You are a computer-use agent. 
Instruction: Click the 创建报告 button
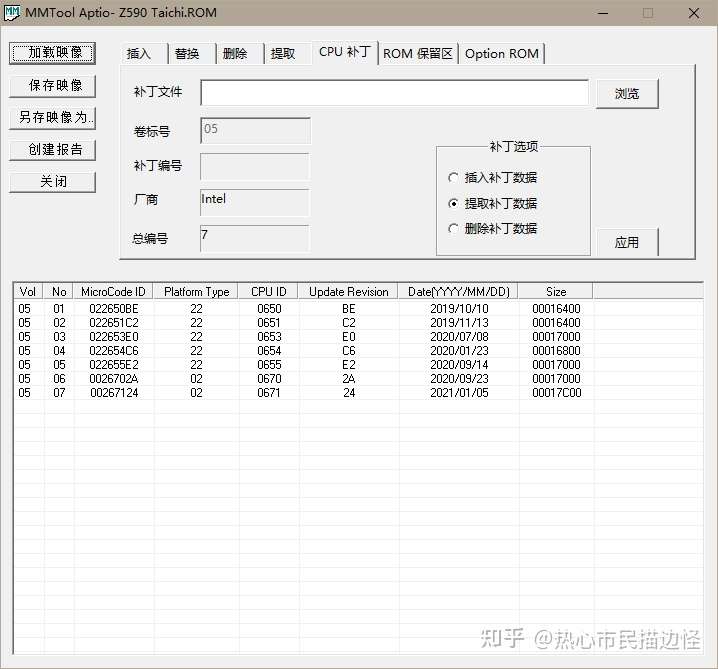coord(52,150)
